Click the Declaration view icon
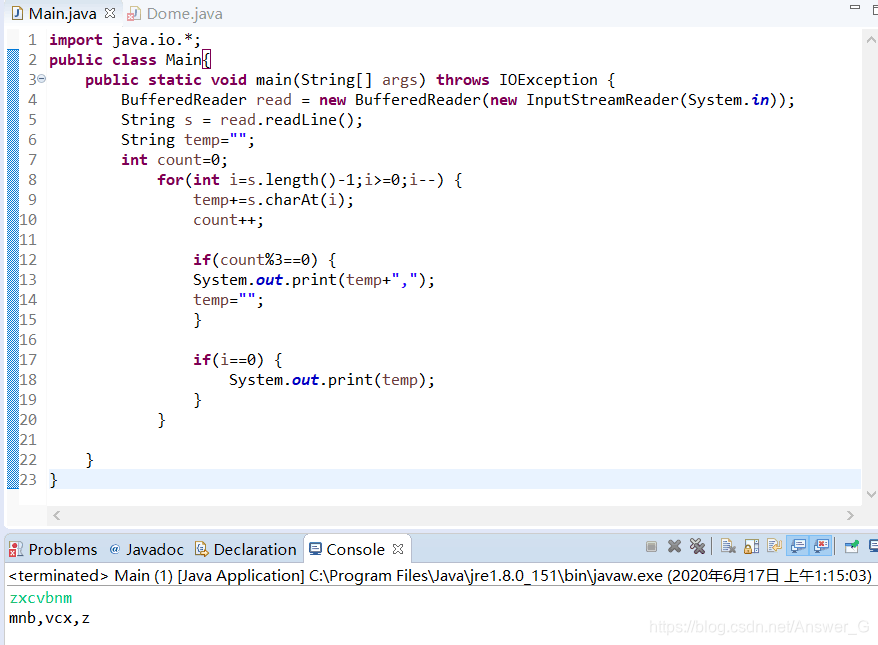Image resolution: width=878 pixels, height=645 pixels. point(201,549)
